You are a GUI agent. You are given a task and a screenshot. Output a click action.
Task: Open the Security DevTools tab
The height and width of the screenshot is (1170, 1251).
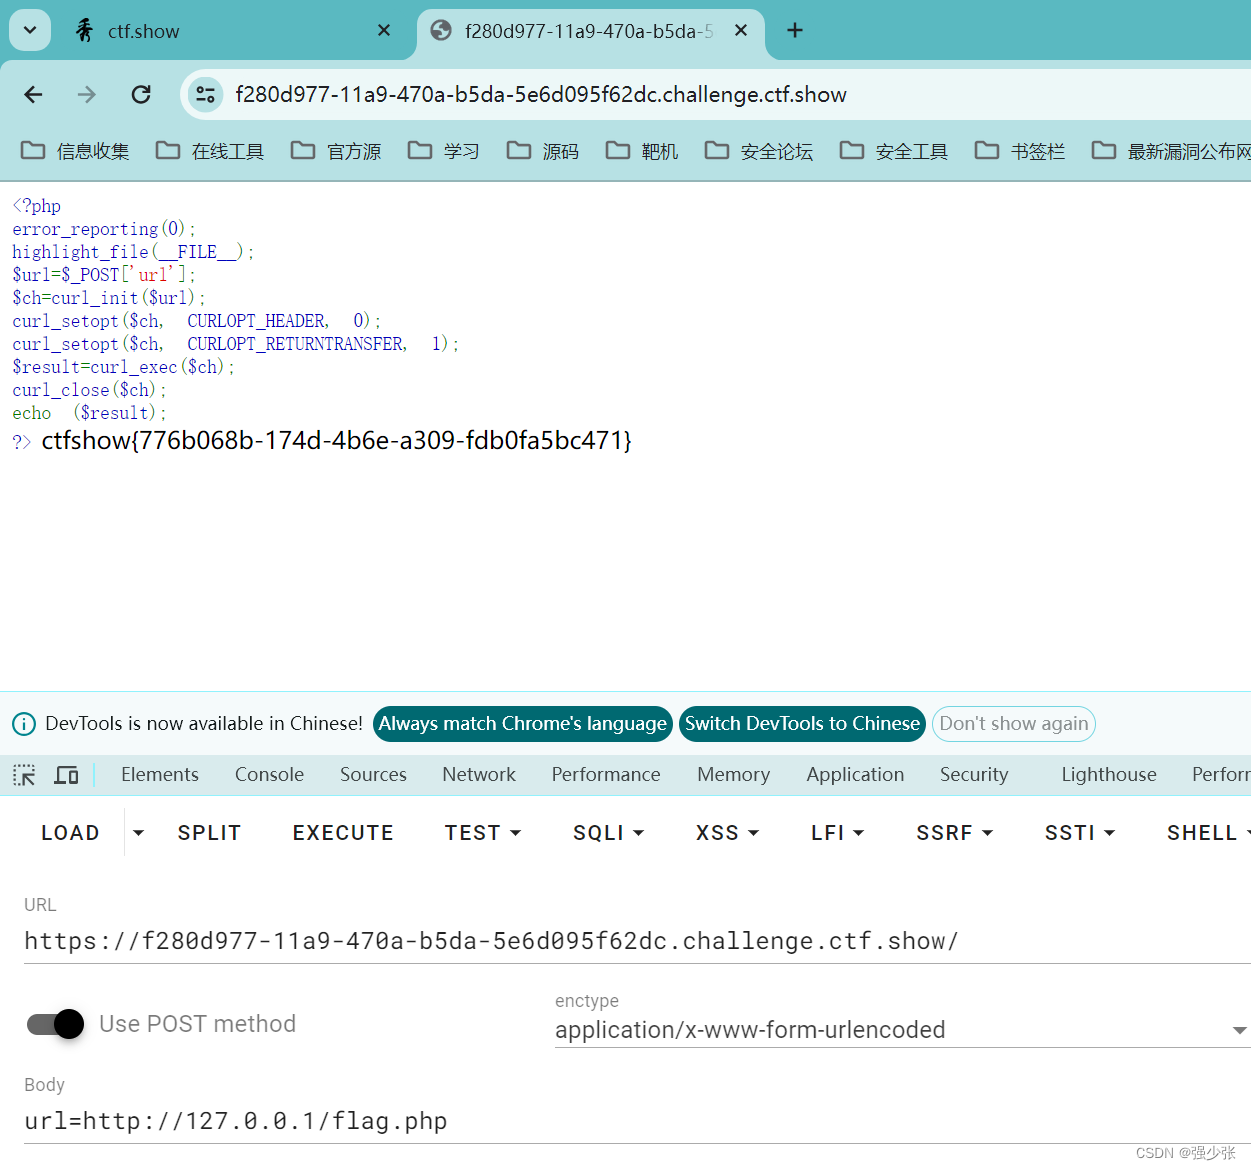[x=974, y=775]
